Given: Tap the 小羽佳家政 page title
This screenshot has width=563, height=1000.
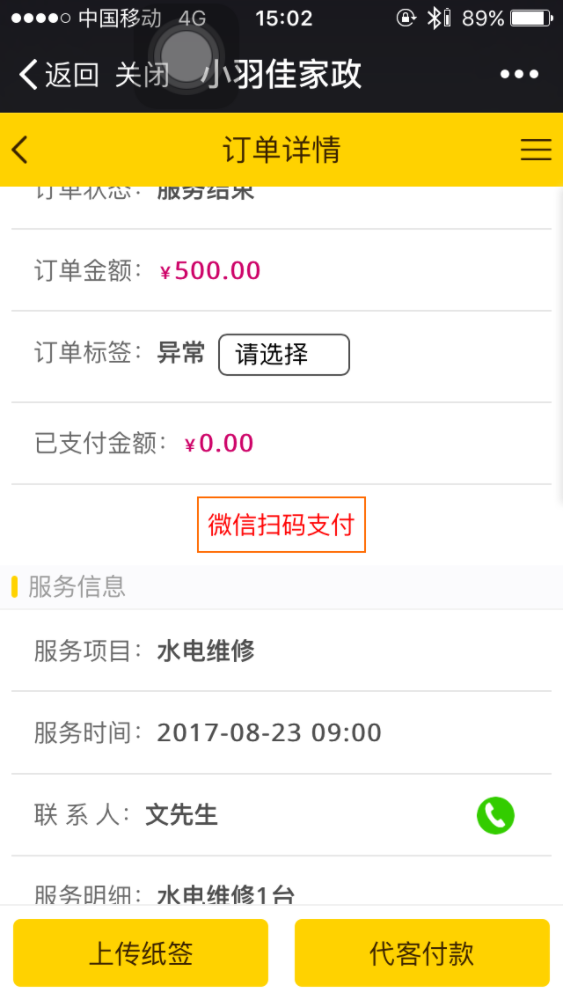Looking at the screenshot, I should (282, 74).
